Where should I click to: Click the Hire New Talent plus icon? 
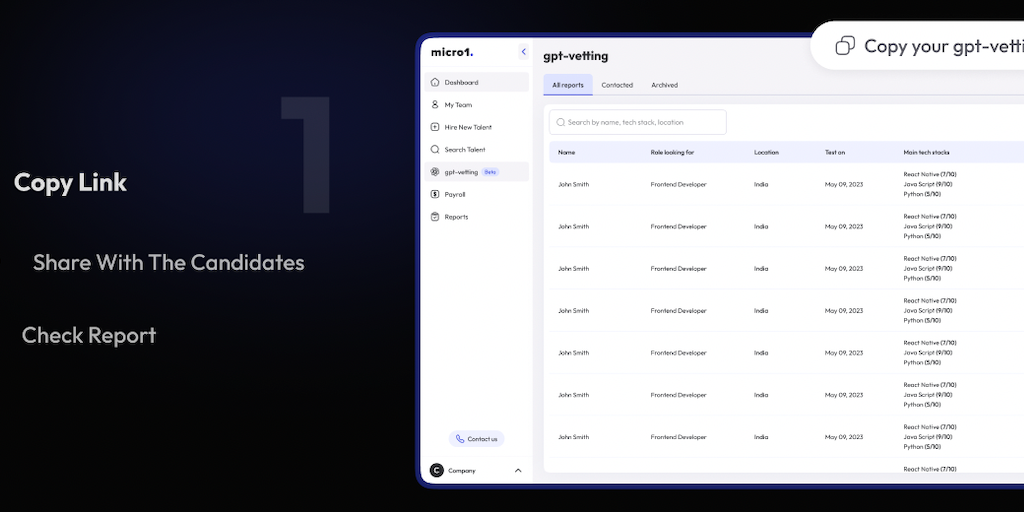coord(435,127)
